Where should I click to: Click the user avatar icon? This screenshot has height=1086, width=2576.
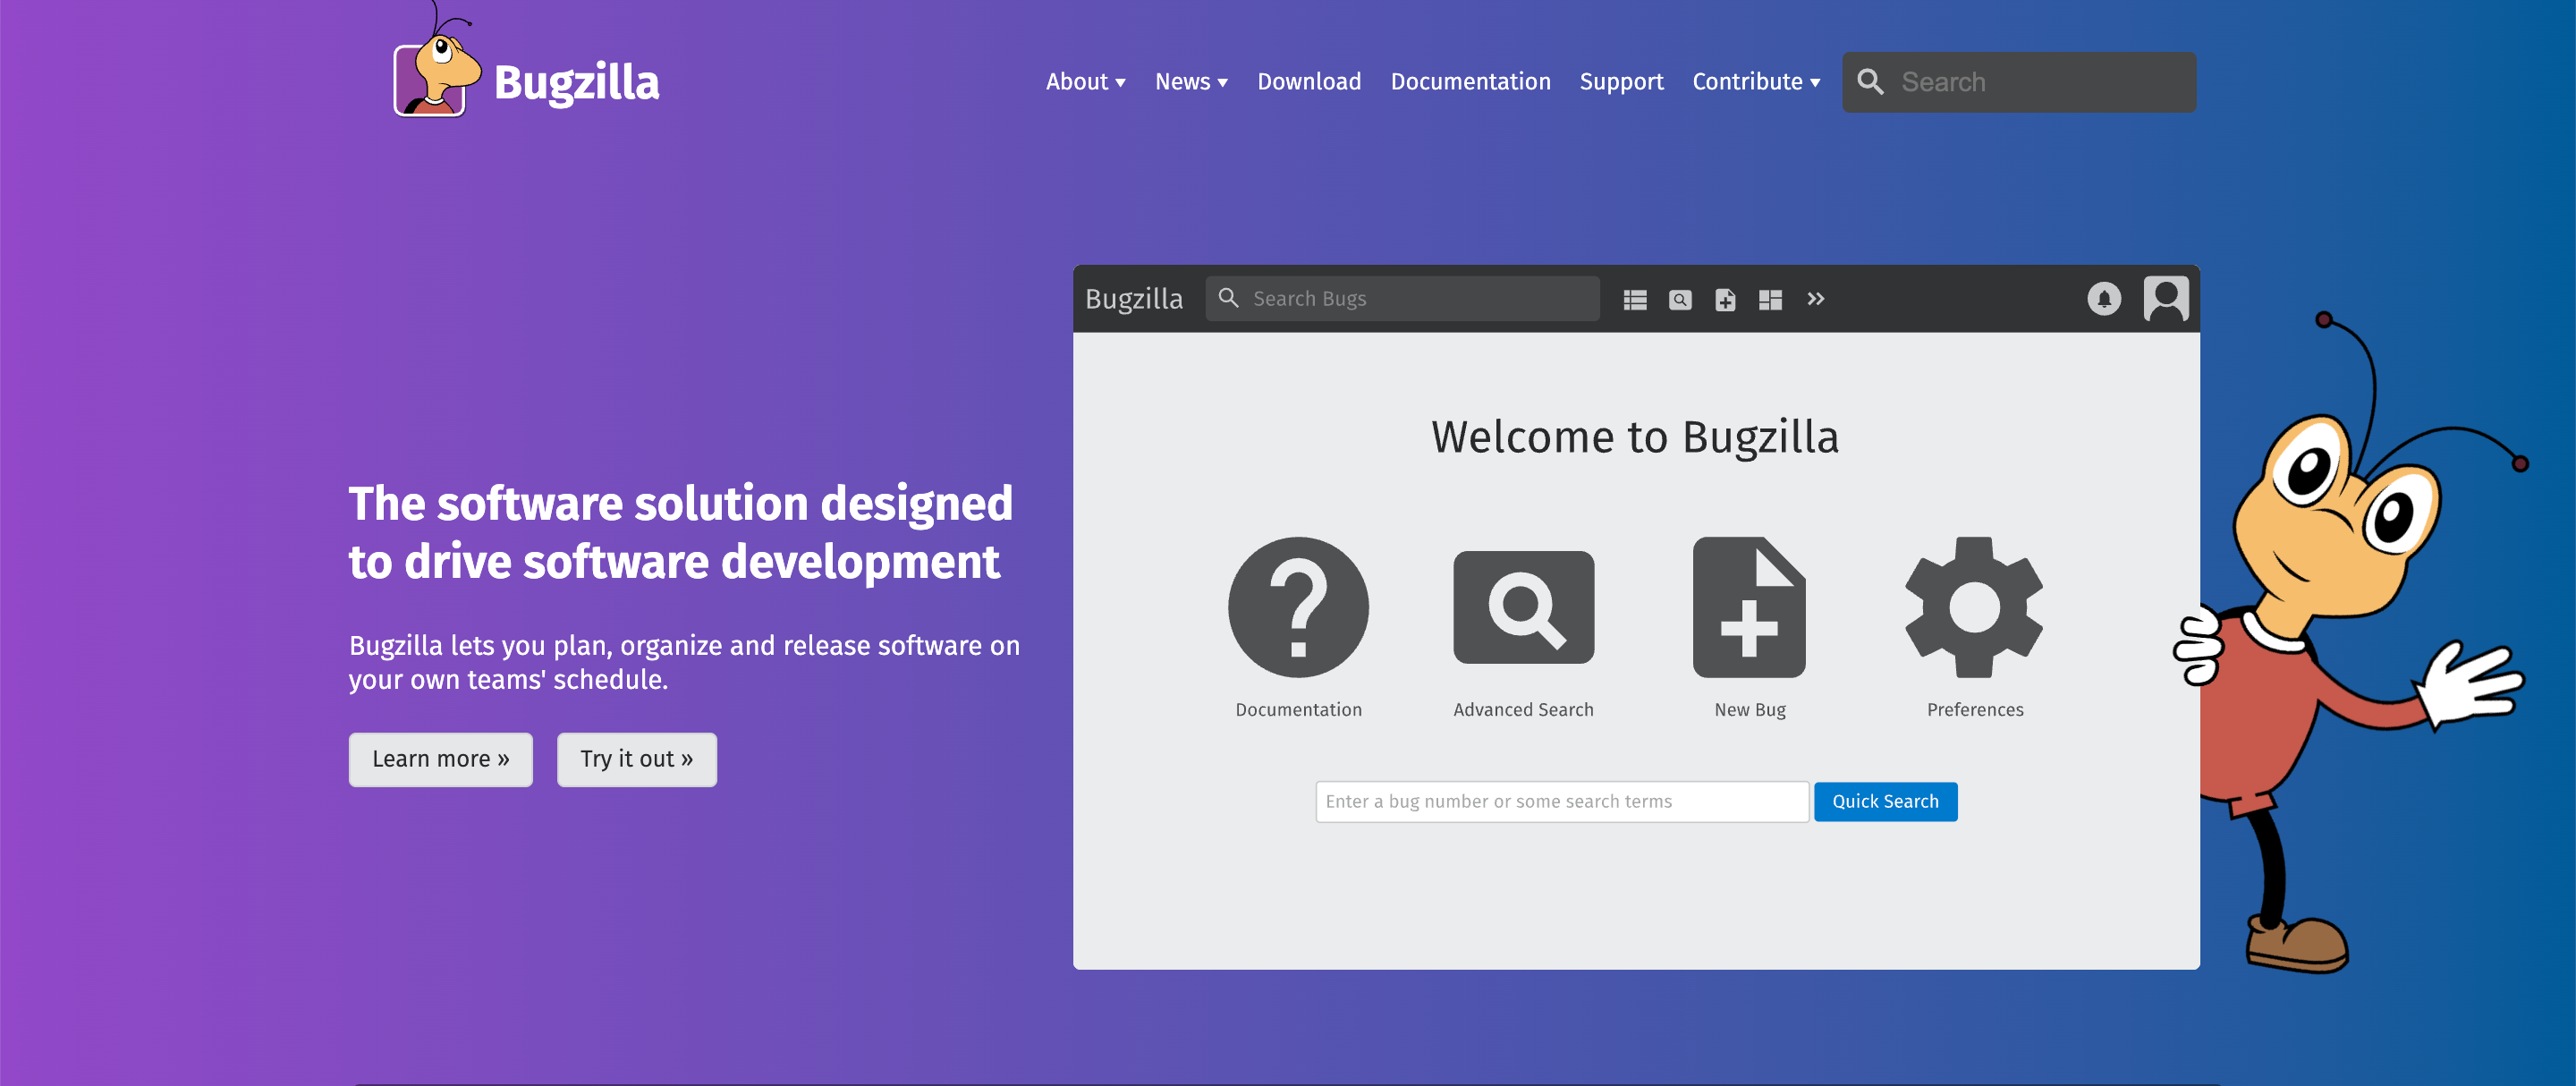(2166, 299)
